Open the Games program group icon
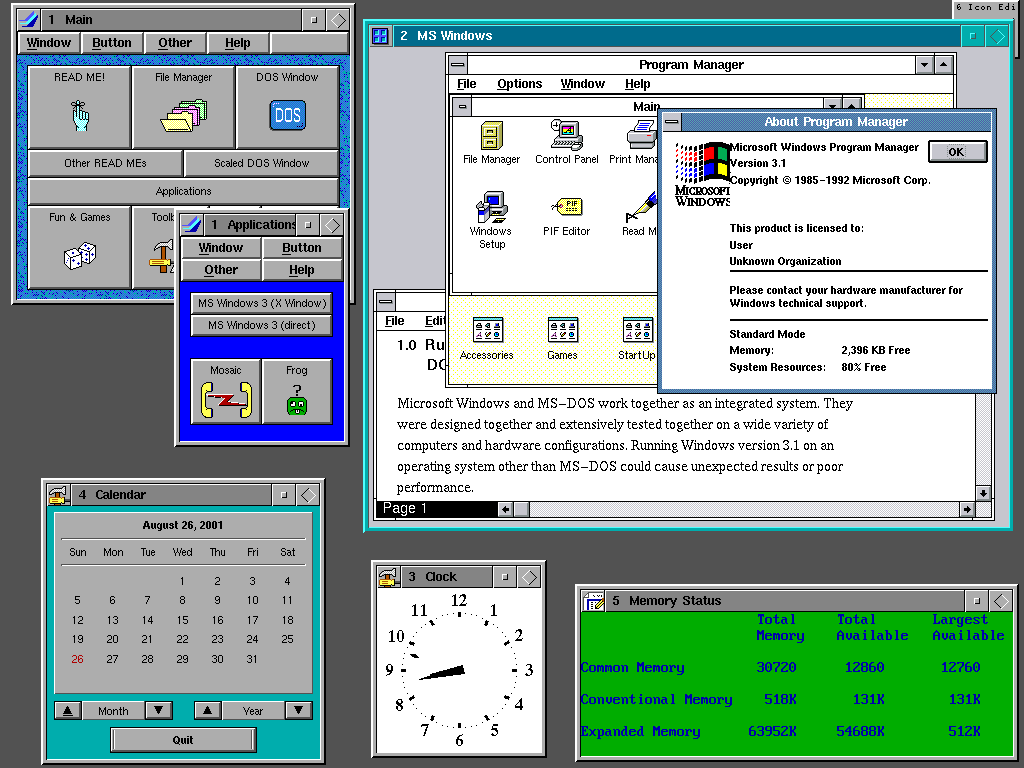 point(562,330)
